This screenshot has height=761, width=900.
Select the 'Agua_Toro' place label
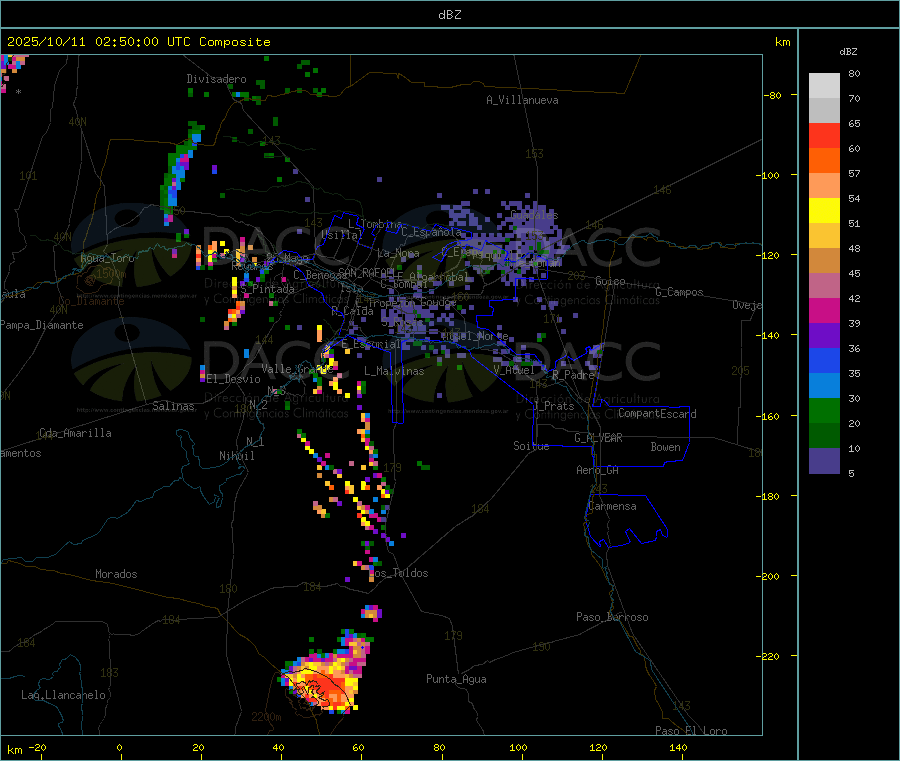click(x=107, y=258)
